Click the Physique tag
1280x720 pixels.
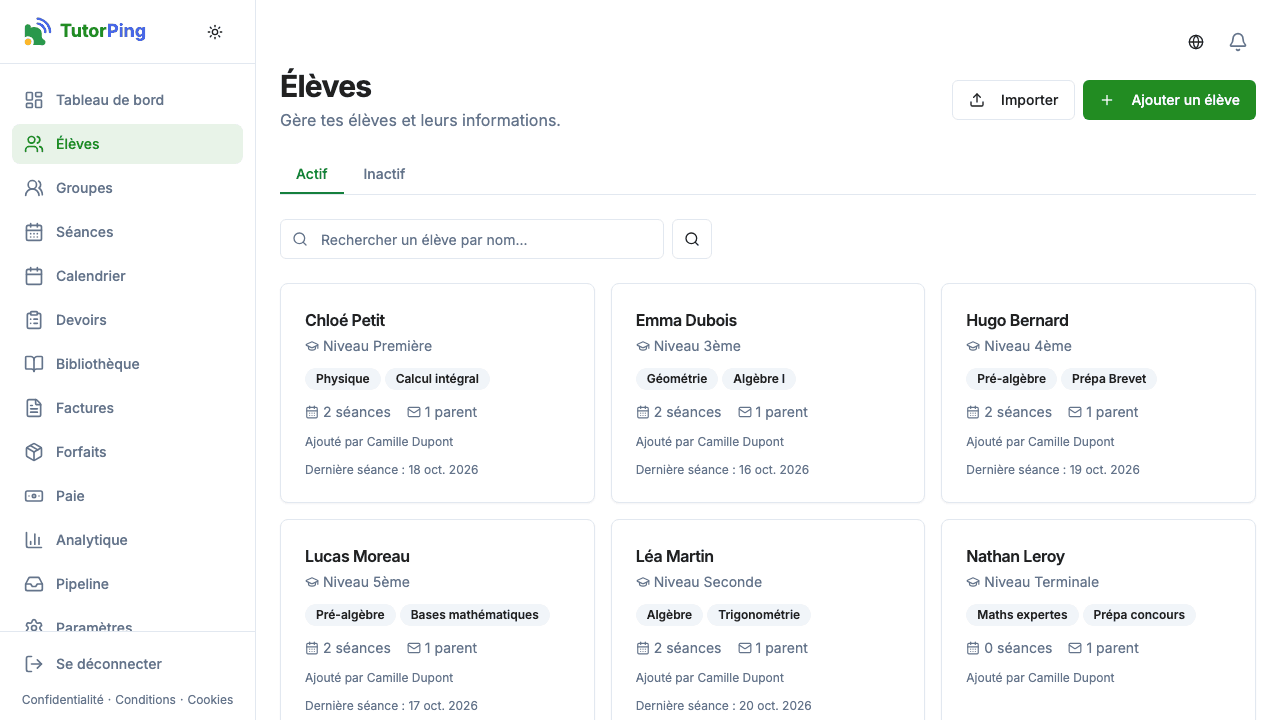343,379
